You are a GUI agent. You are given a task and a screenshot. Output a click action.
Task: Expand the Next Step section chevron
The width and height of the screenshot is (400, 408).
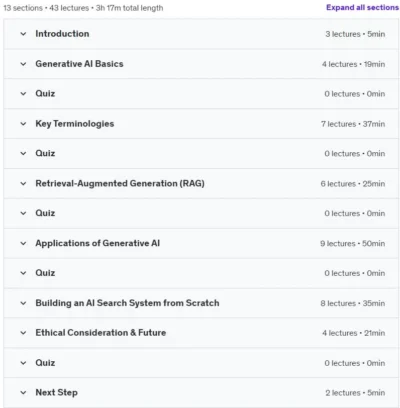coord(23,392)
